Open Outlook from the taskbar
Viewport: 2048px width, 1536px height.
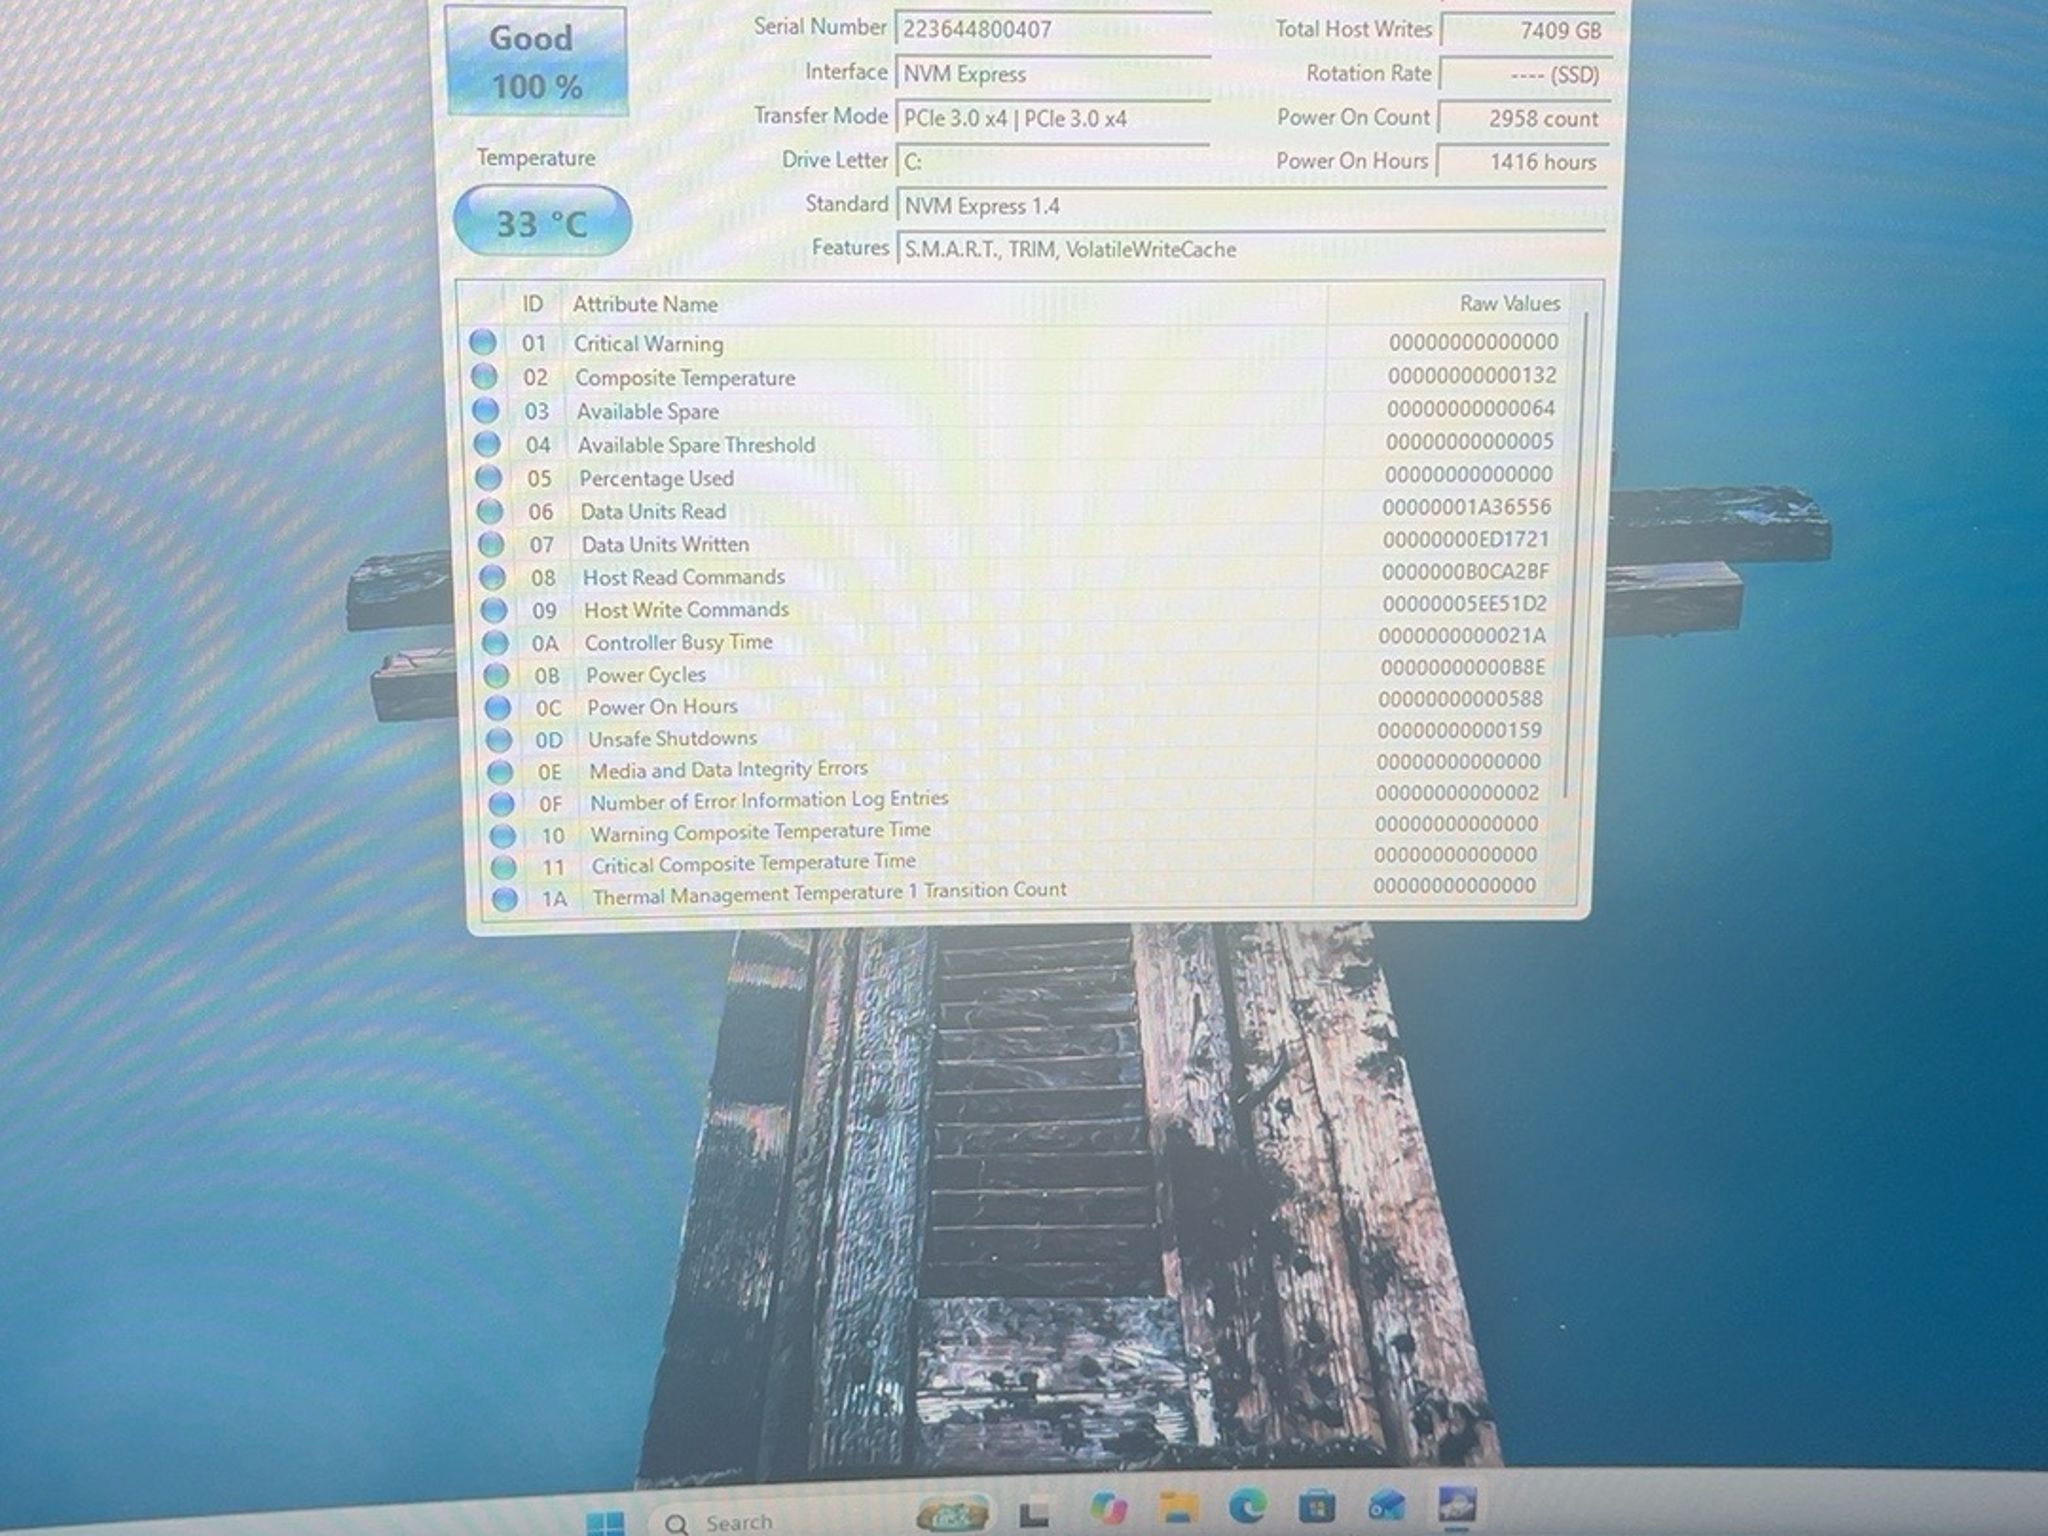coord(1387,1504)
